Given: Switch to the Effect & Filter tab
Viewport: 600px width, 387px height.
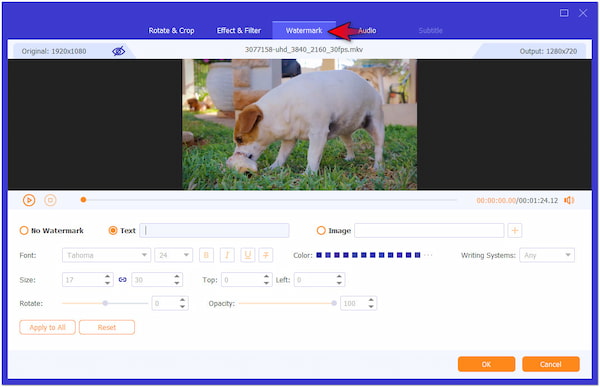Looking at the screenshot, I should 239,31.
